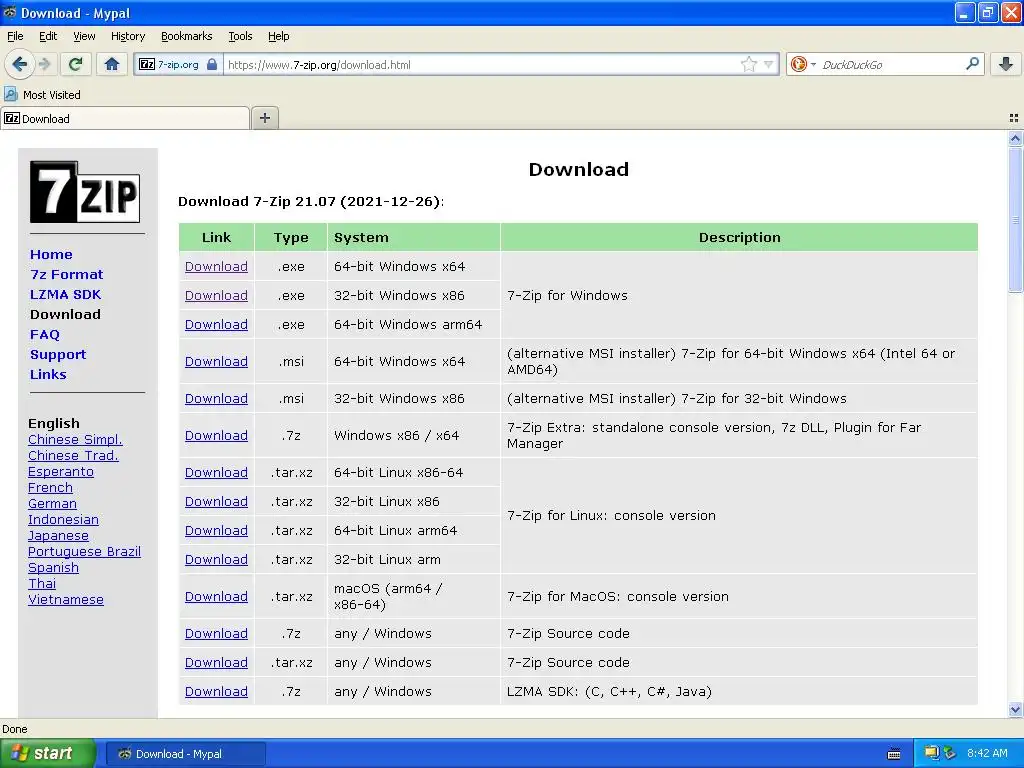
Task: Switch language to Thai
Action: (x=42, y=583)
